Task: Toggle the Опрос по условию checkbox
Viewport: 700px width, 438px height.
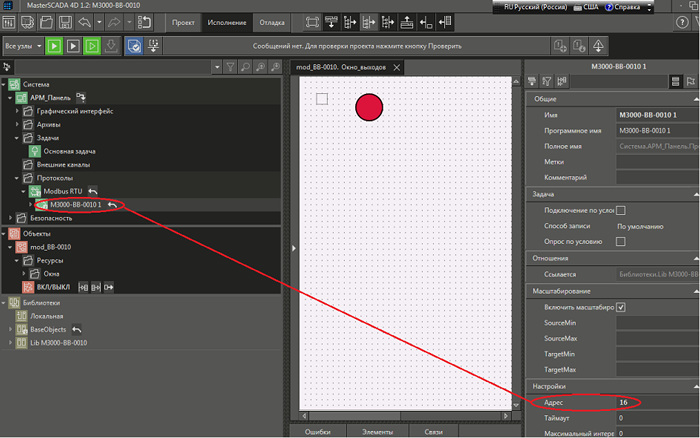Action: [621, 242]
